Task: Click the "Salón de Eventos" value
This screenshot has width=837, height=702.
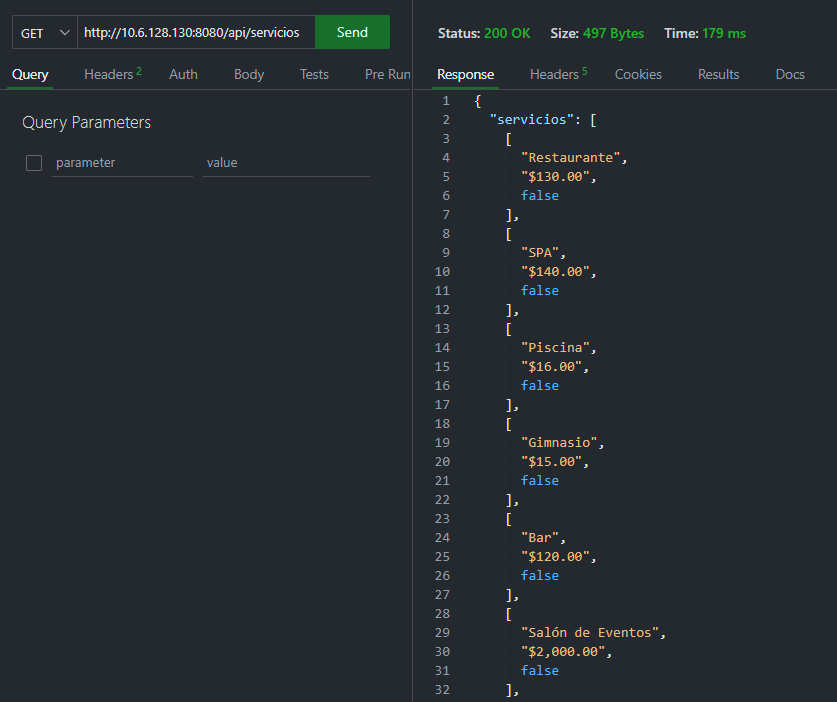Action: [590, 633]
